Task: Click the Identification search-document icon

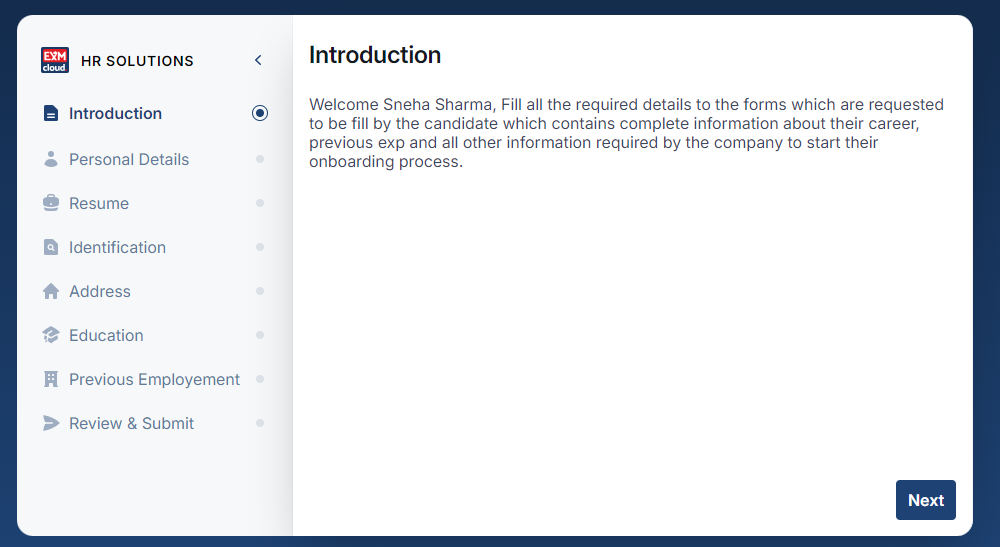Action: [51, 247]
